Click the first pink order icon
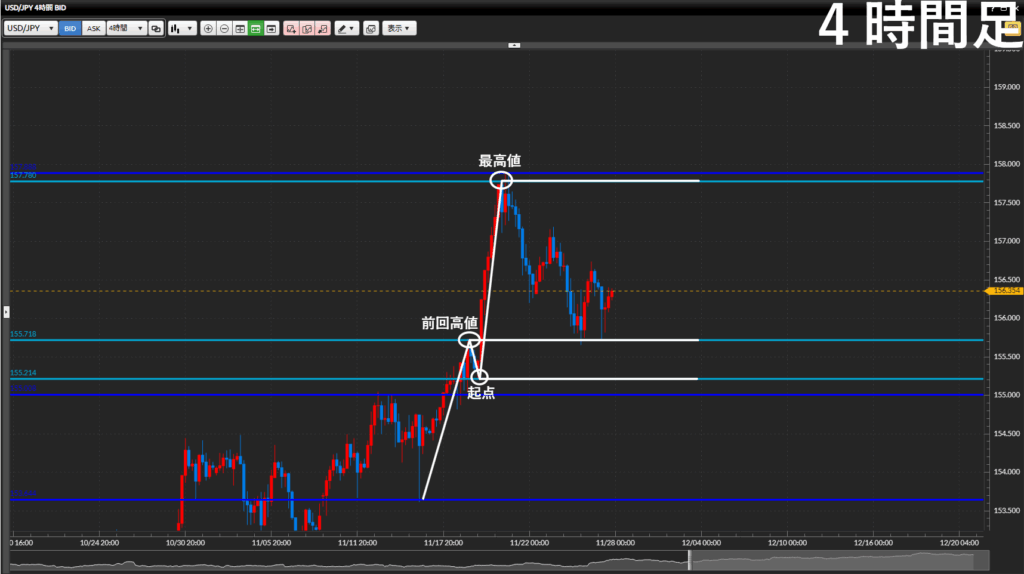The image size is (1024, 574). click(291, 28)
